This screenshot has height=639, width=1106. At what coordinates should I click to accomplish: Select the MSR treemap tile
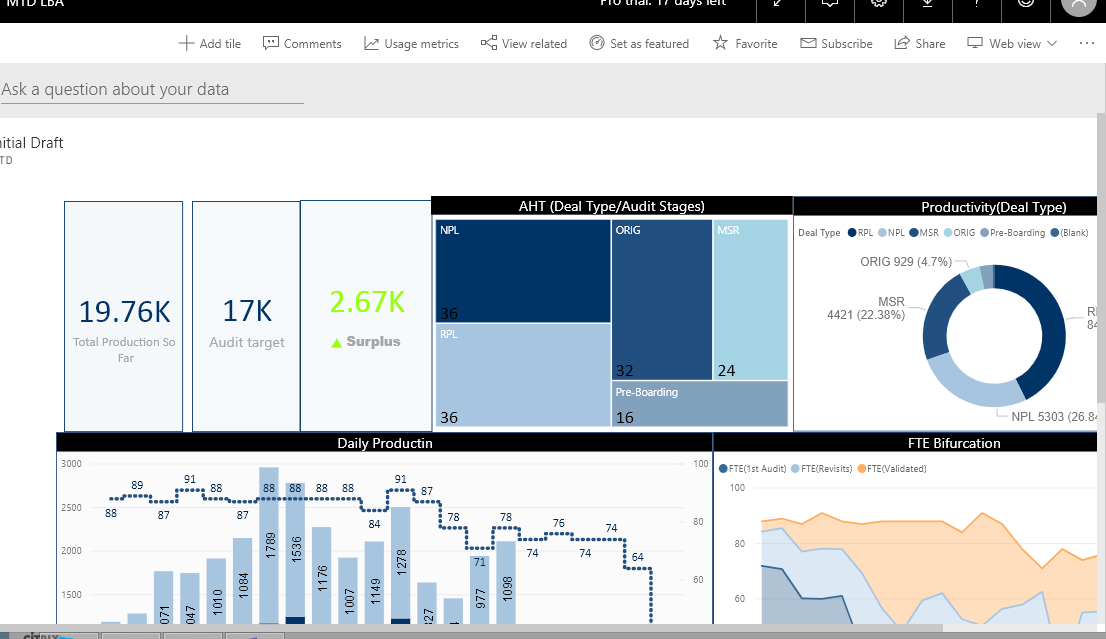click(x=750, y=300)
